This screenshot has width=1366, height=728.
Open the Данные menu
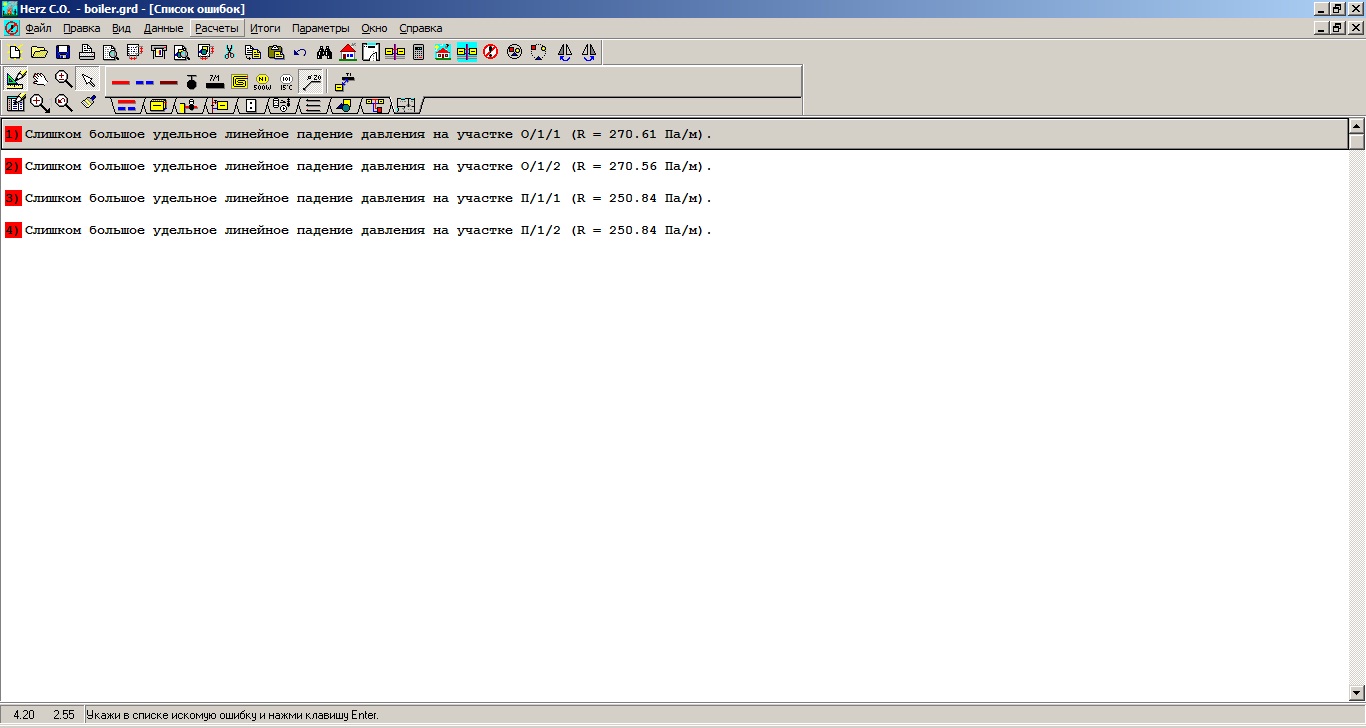pos(163,28)
